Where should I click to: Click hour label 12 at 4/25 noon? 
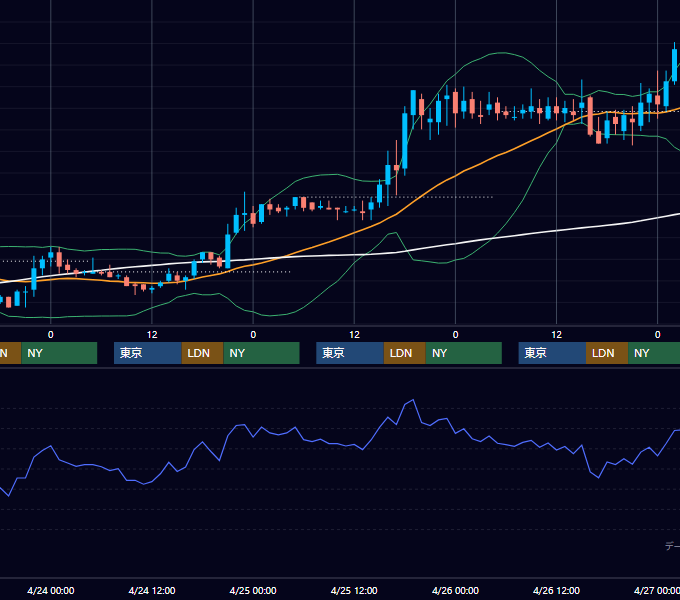[x=354, y=335]
